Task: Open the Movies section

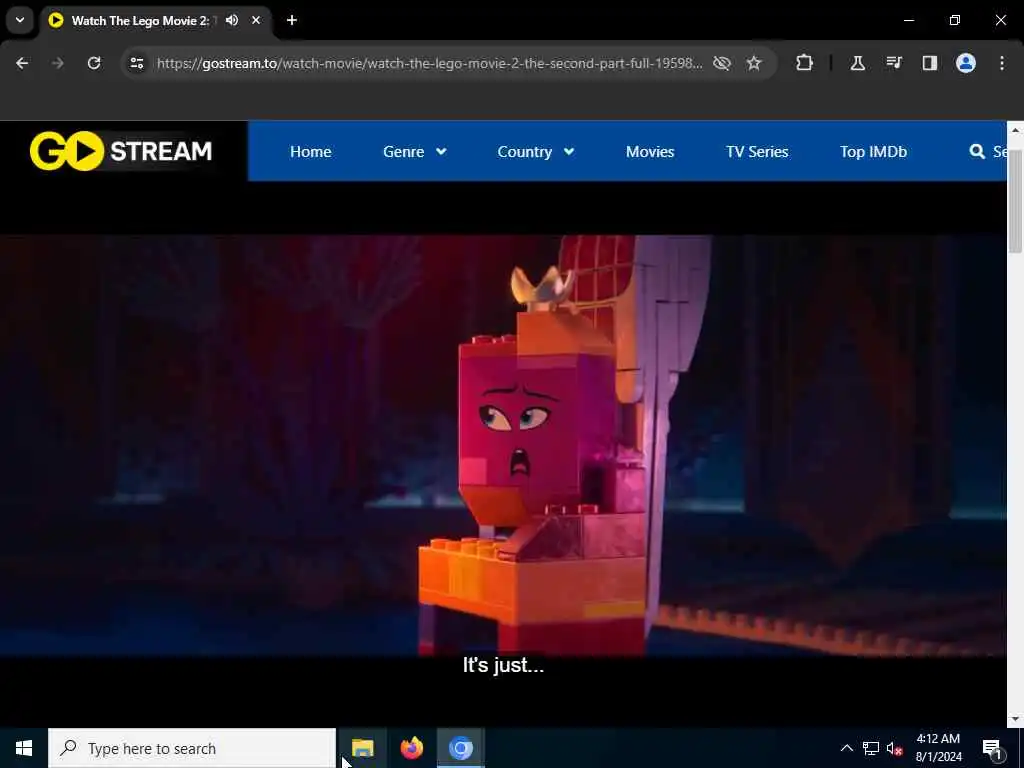Action: (650, 152)
